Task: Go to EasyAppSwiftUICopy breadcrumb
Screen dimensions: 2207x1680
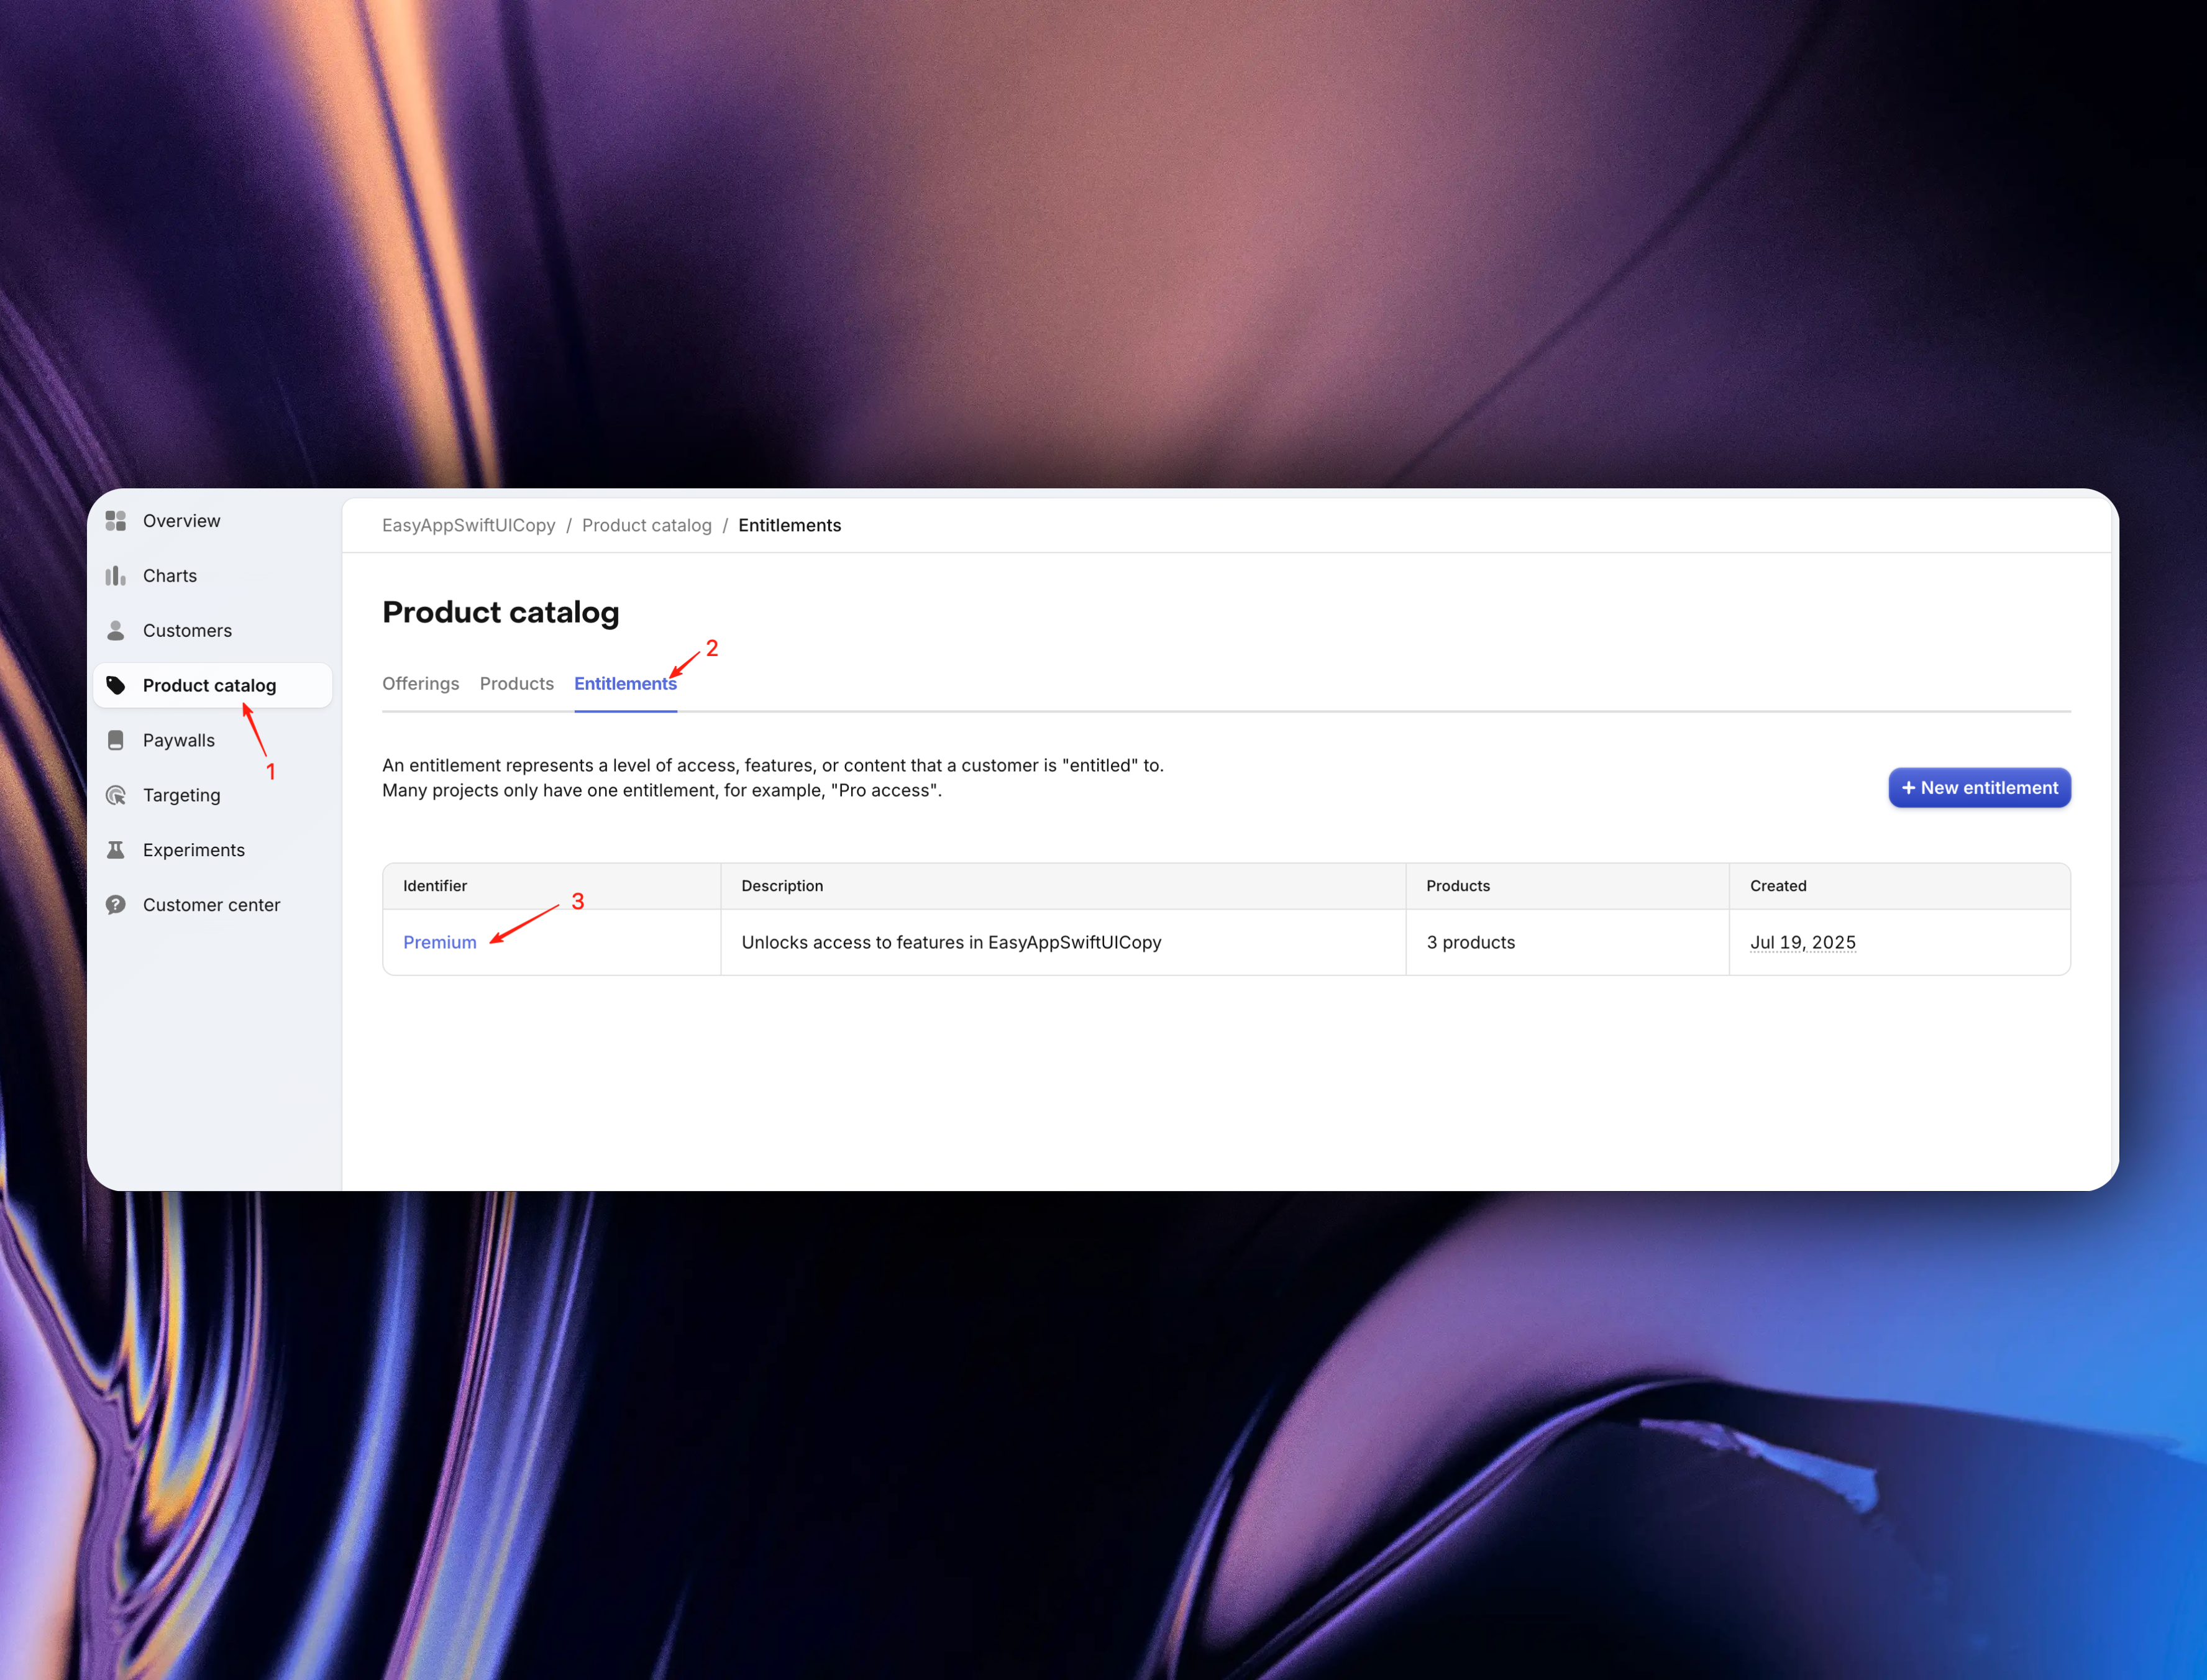Action: tap(469, 526)
